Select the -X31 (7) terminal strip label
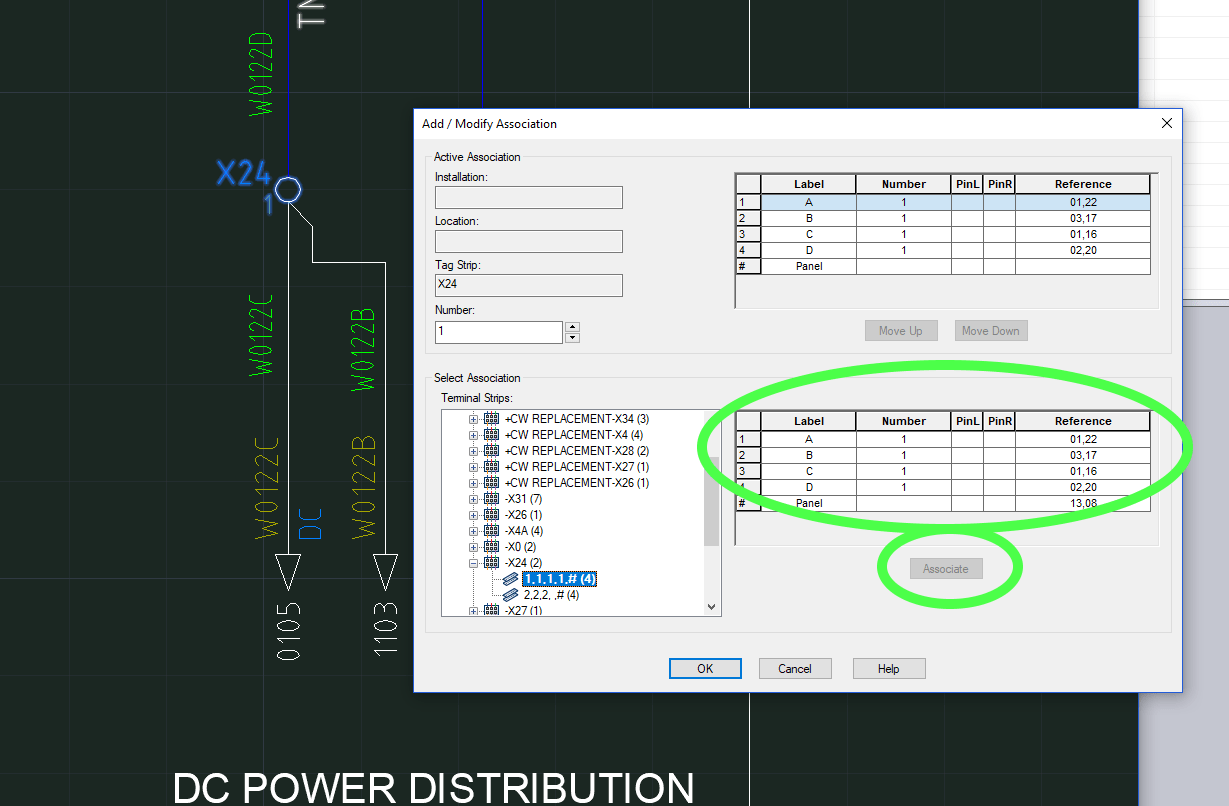1229x806 pixels. click(x=524, y=499)
